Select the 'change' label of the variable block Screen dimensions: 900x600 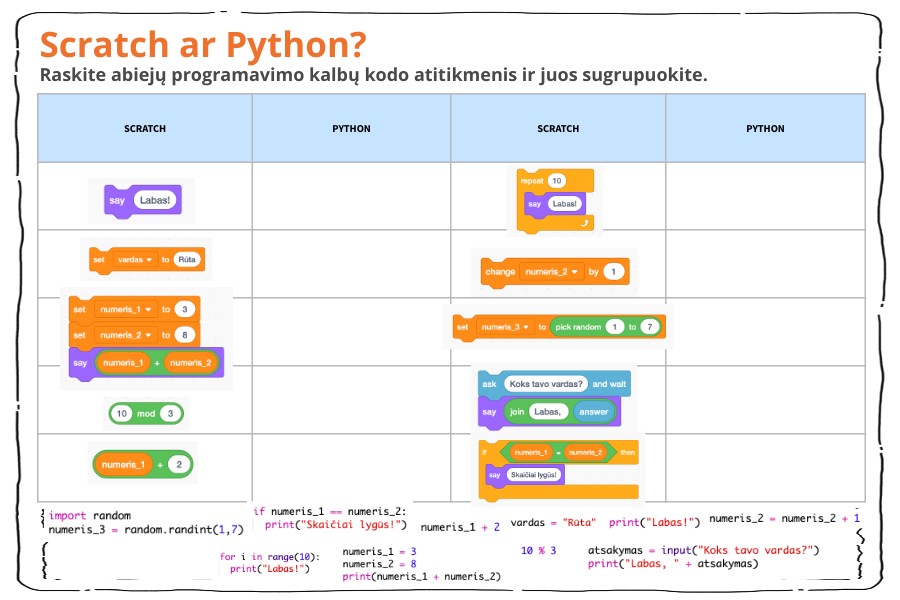click(500, 272)
